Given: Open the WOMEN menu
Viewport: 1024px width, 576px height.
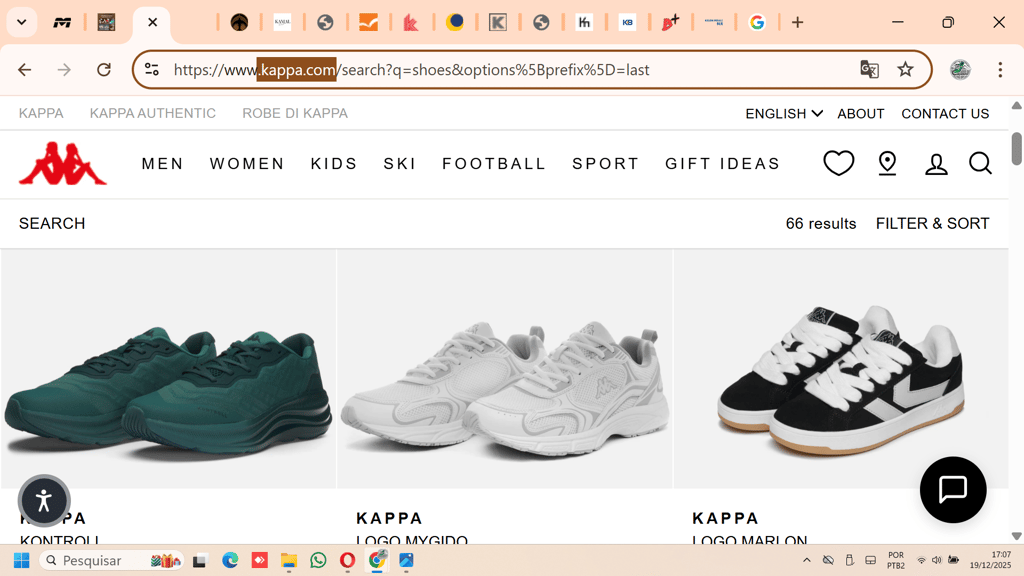Looking at the screenshot, I should (x=247, y=163).
